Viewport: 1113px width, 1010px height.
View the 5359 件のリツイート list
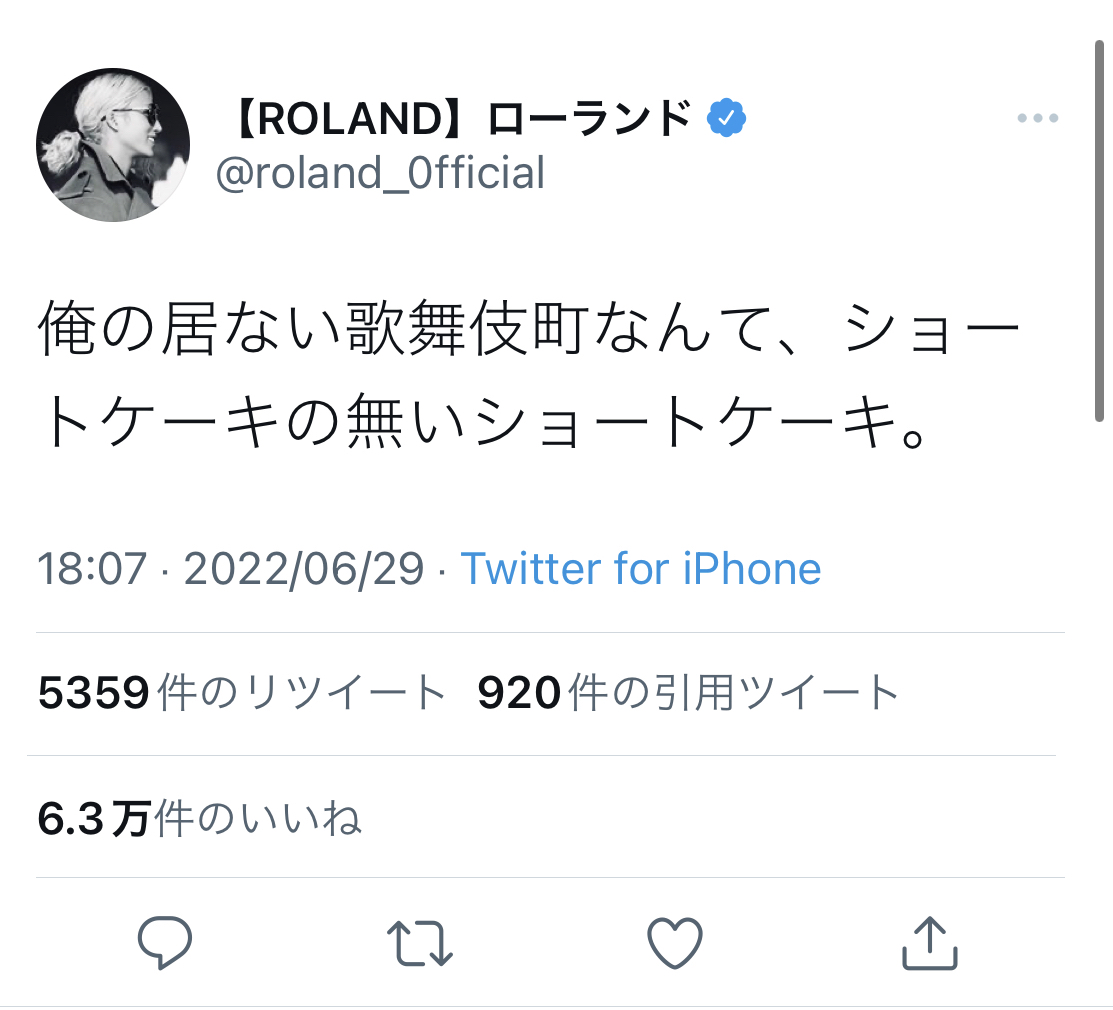(x=242, y=692)
